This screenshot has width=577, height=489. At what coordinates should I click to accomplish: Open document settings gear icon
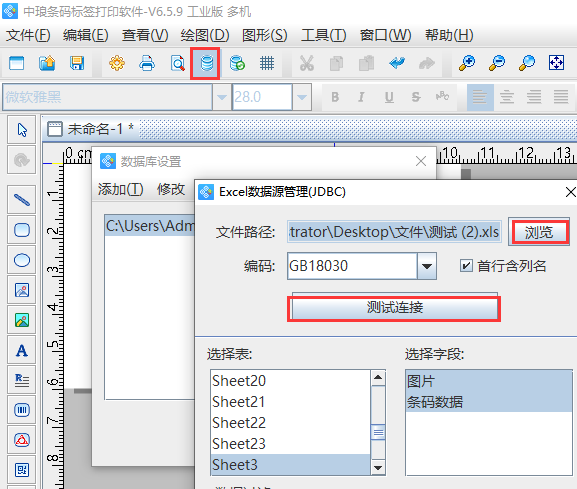coord(117,63)
